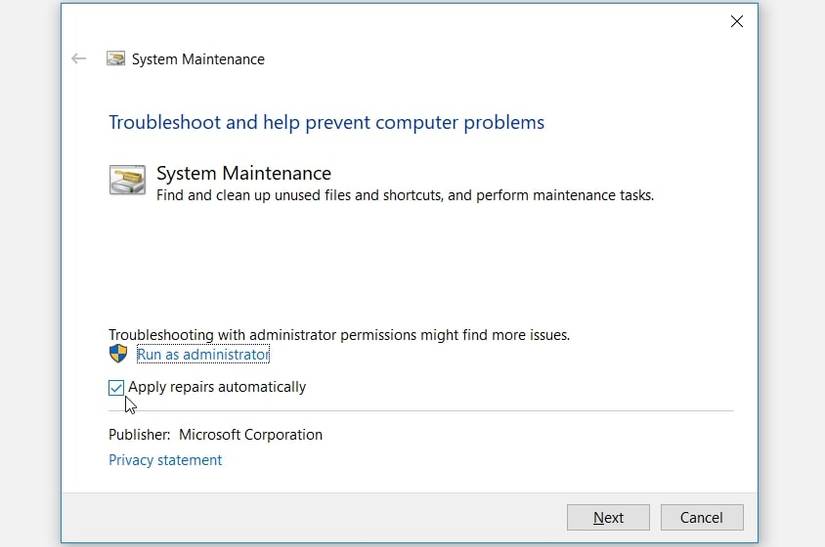The image size is (825, 547).
Task: Click the 'Publisher:' label
Action: [139, 435]
